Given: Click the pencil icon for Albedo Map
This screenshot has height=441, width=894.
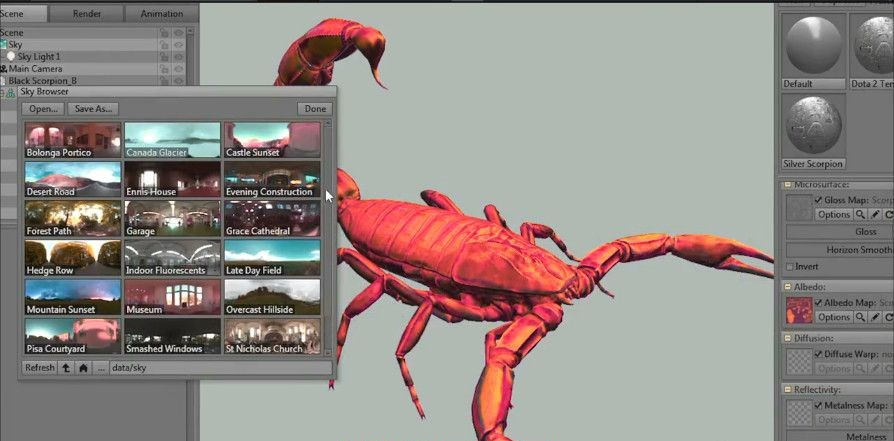Looking at the screenshot, I should tap(874, 318).
